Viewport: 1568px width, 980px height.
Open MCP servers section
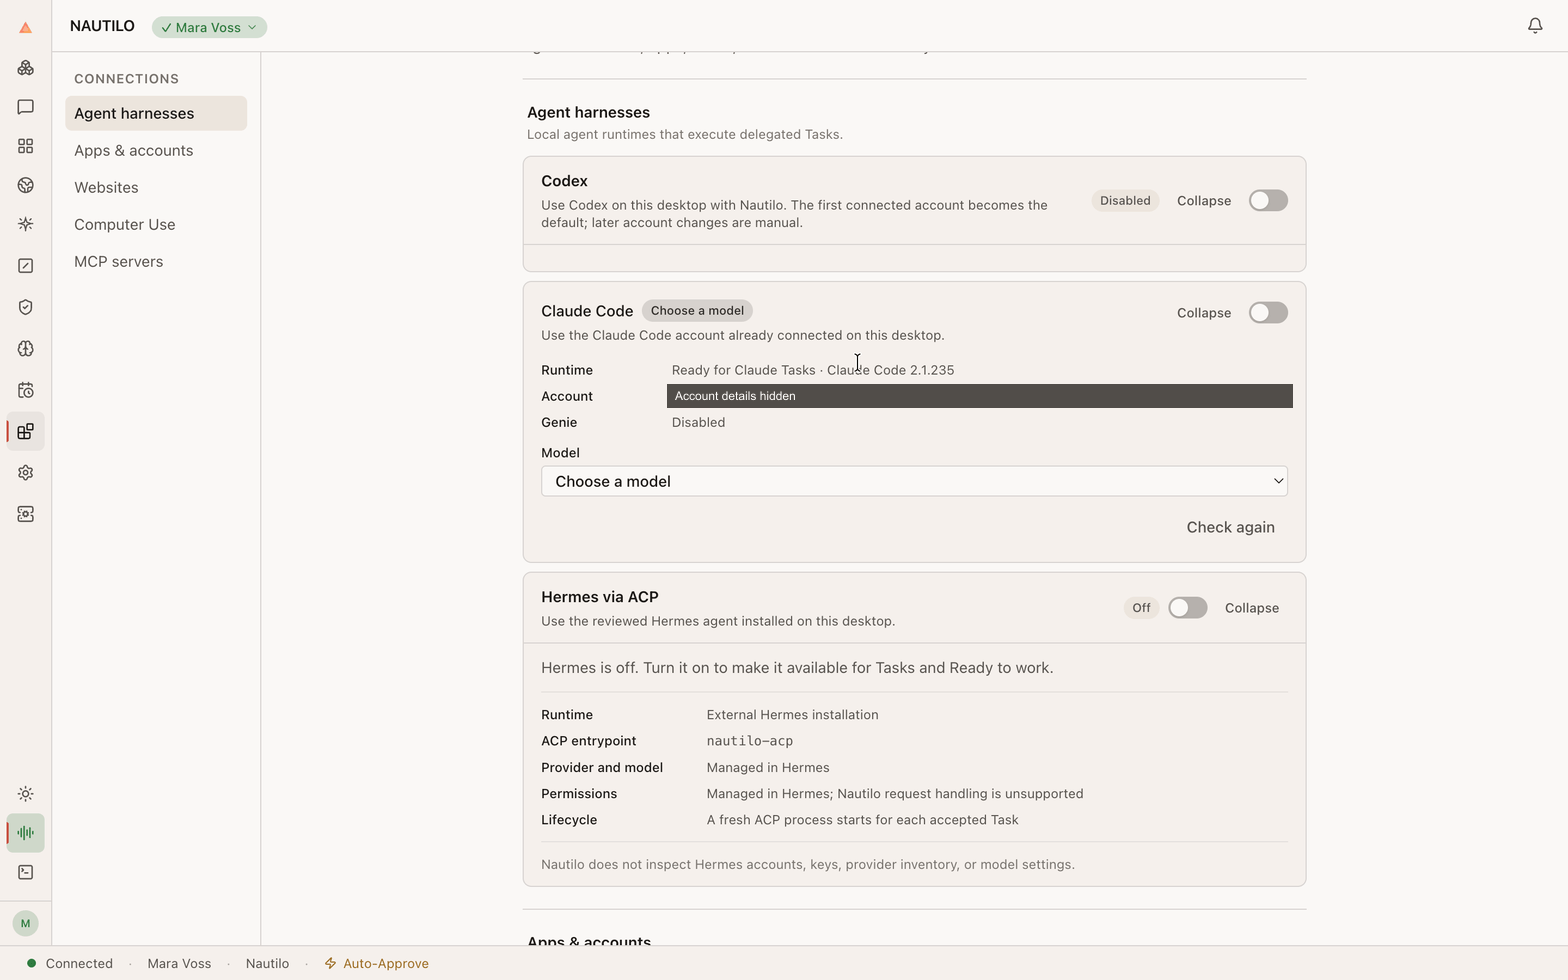156,261
